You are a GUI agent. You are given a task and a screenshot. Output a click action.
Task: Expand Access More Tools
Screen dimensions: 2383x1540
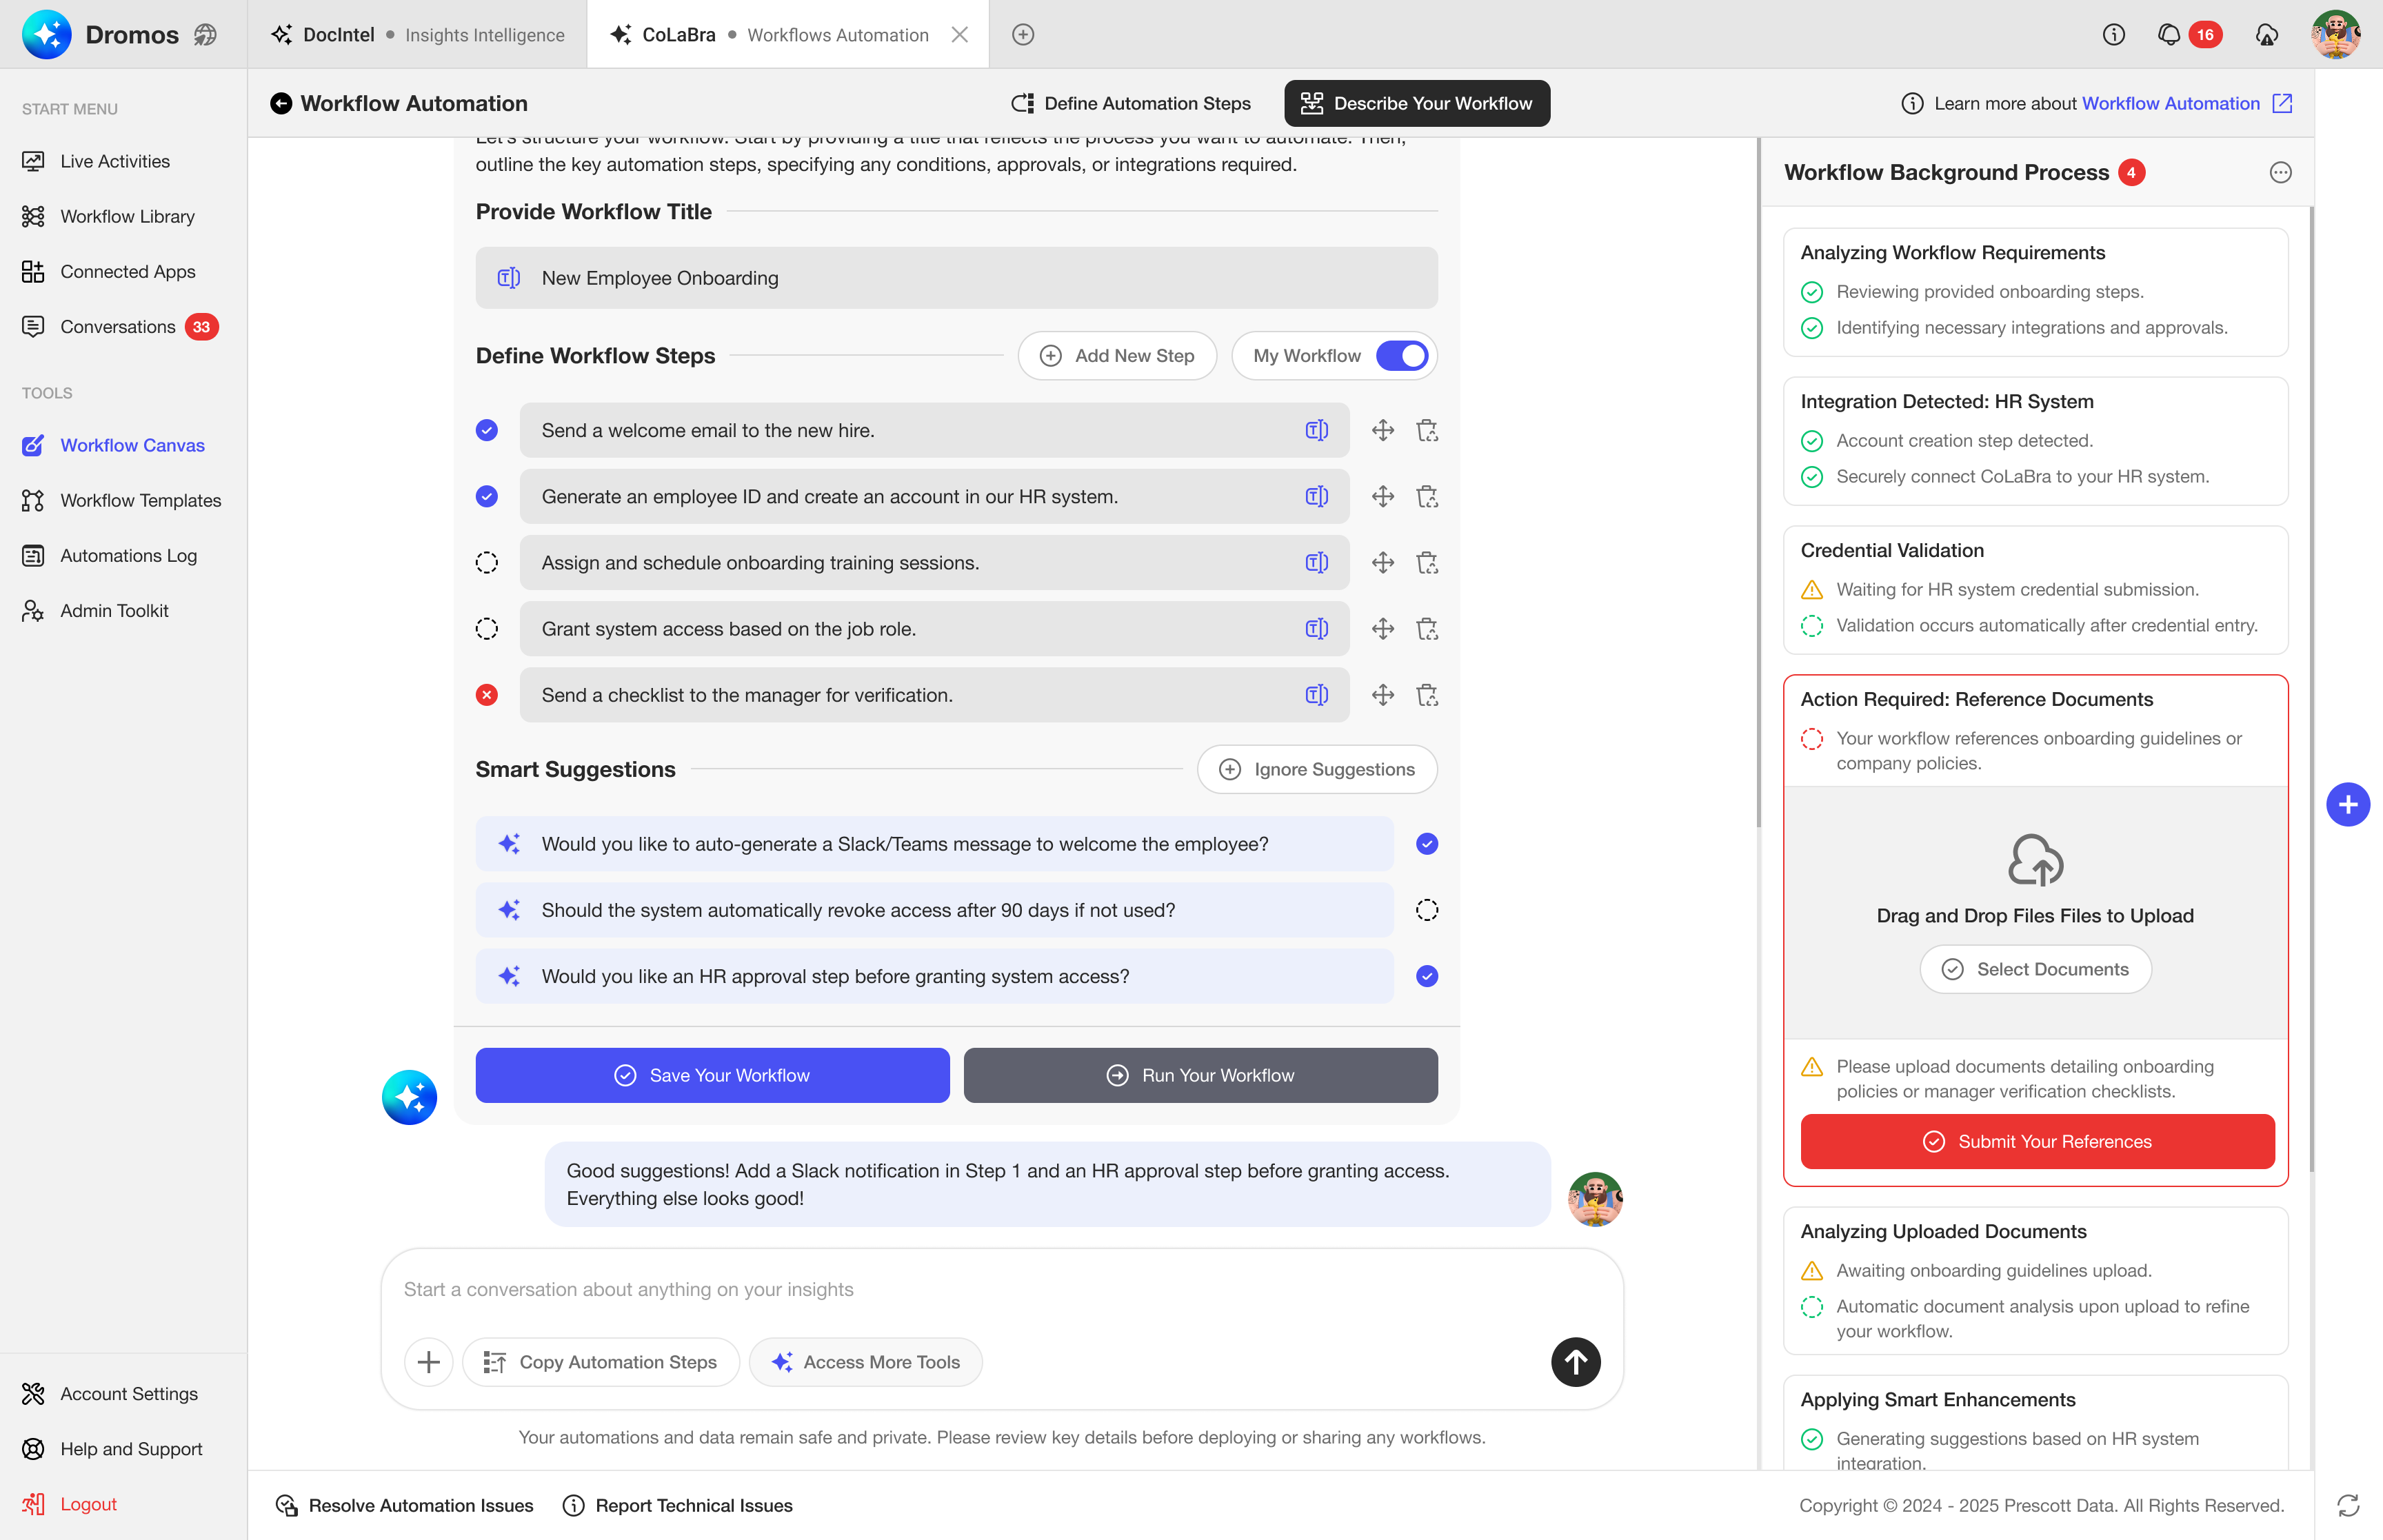(865, 1362)
